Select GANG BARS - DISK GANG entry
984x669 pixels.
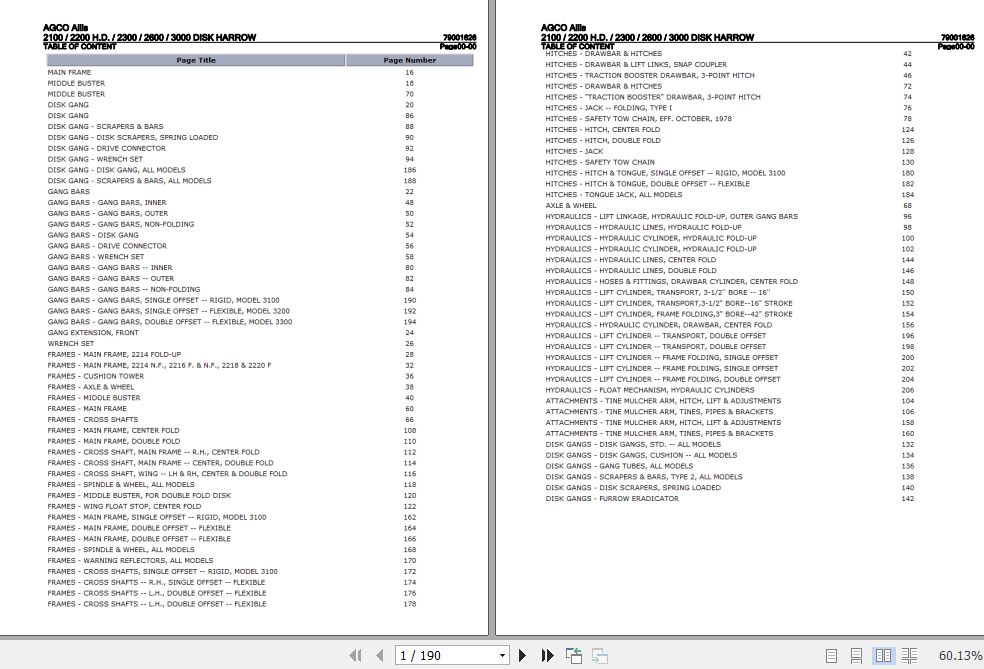pyautogui.click(x=93, y=235)
